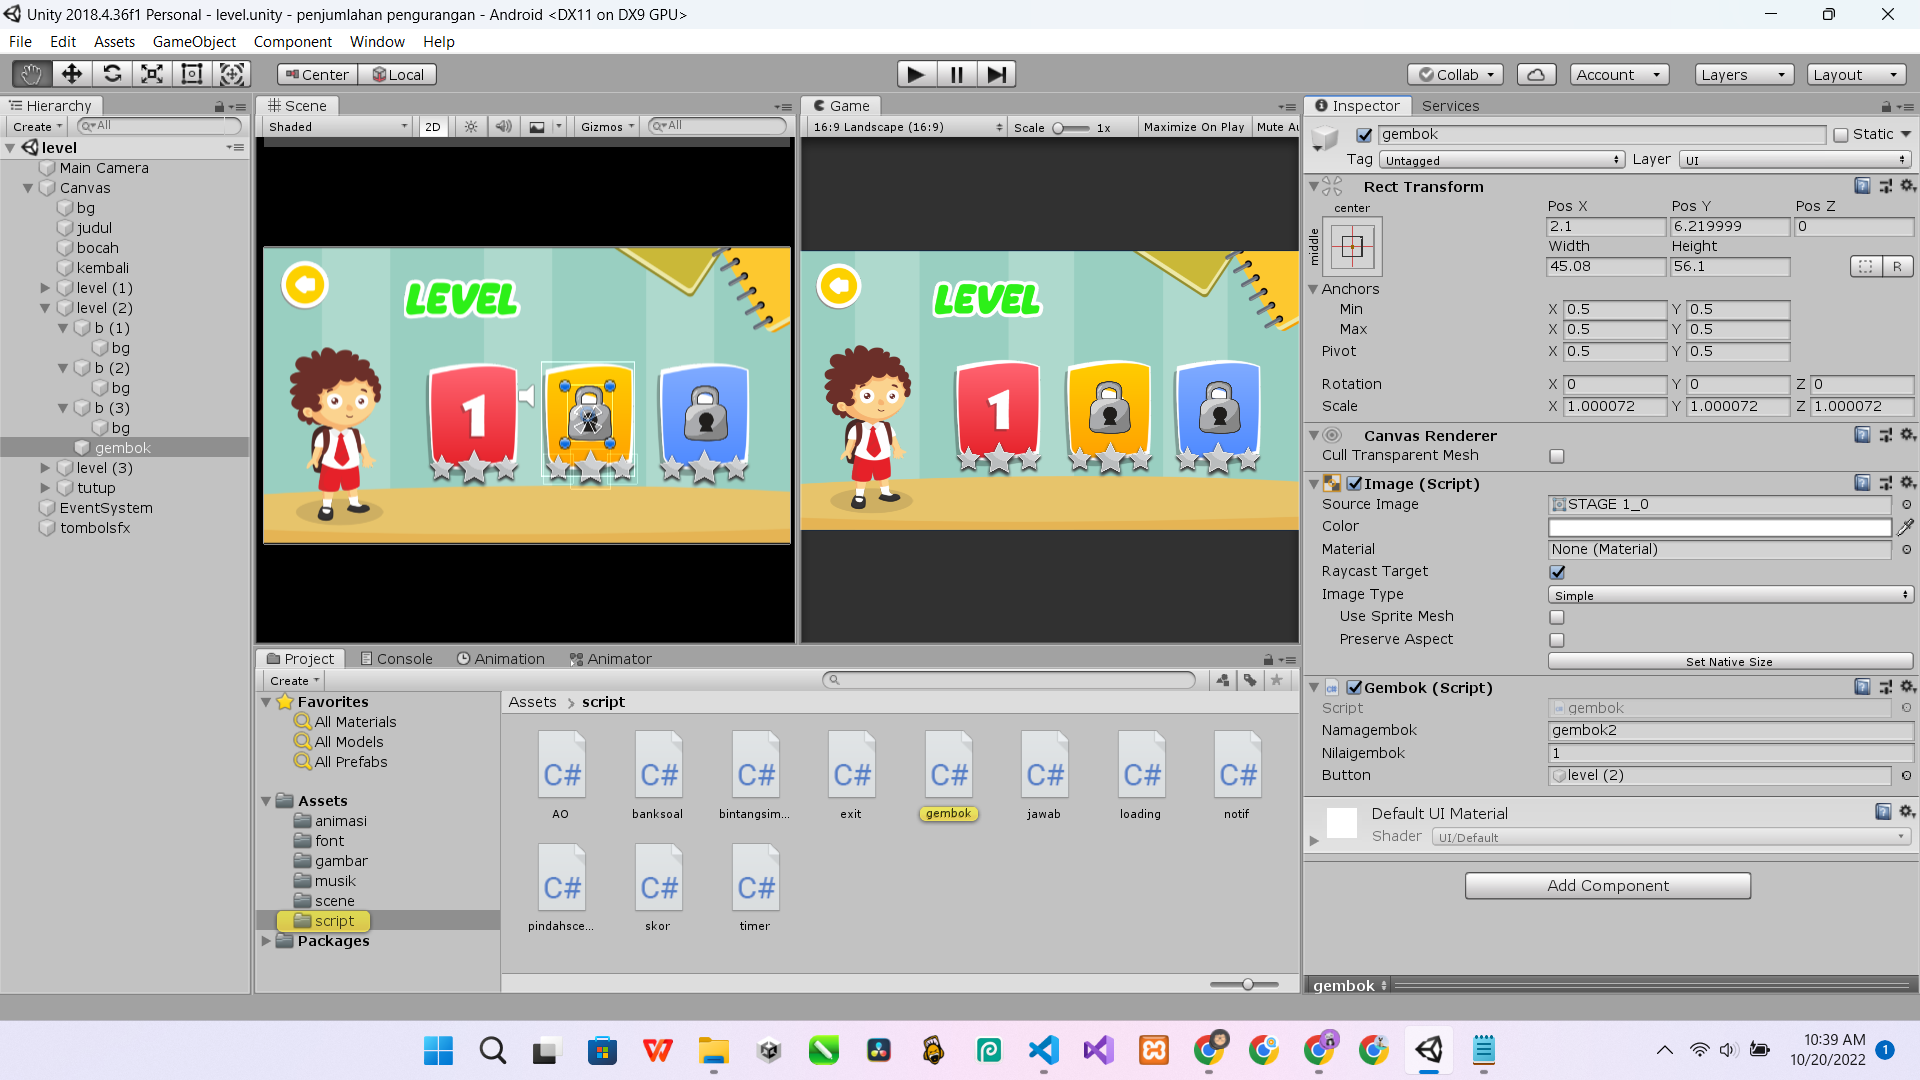
Task: Toggle the Static checkbox
Action: click(x=1841, y=135)
